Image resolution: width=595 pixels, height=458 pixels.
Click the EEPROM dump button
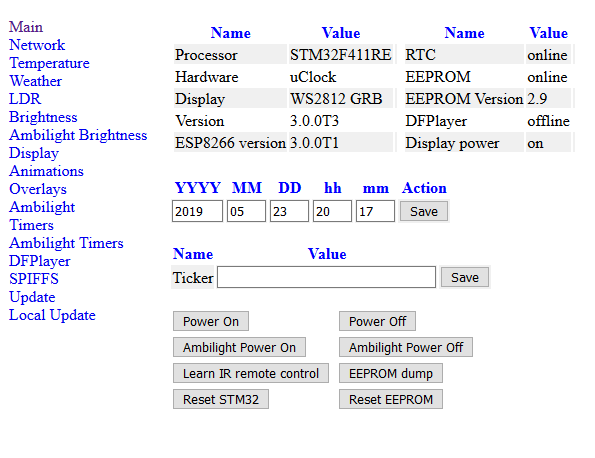tap(391, 373)
